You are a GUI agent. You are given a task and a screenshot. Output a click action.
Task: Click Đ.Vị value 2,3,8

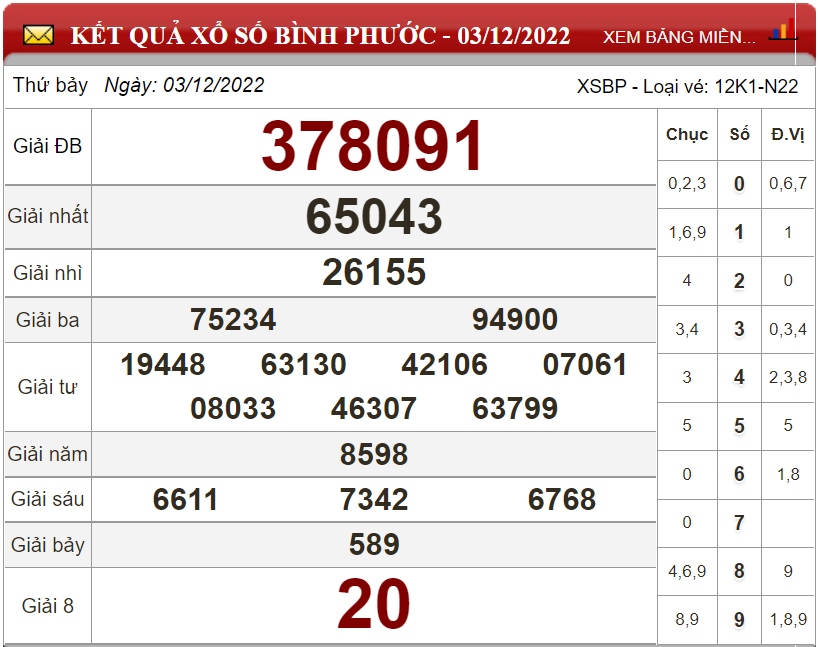point(788,377)
